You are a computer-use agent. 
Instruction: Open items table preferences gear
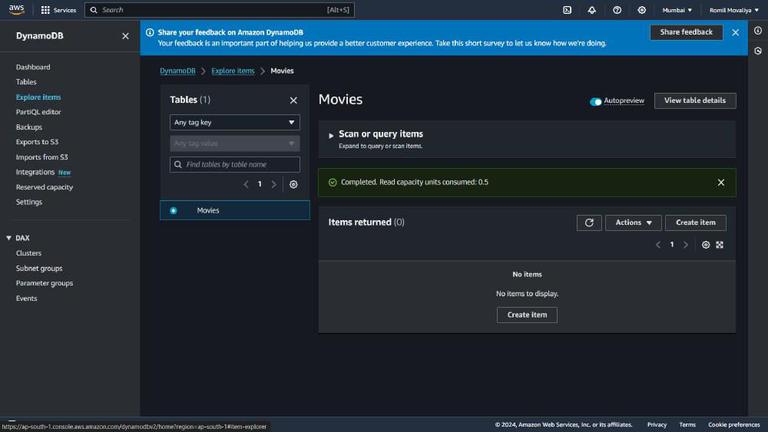705,244
